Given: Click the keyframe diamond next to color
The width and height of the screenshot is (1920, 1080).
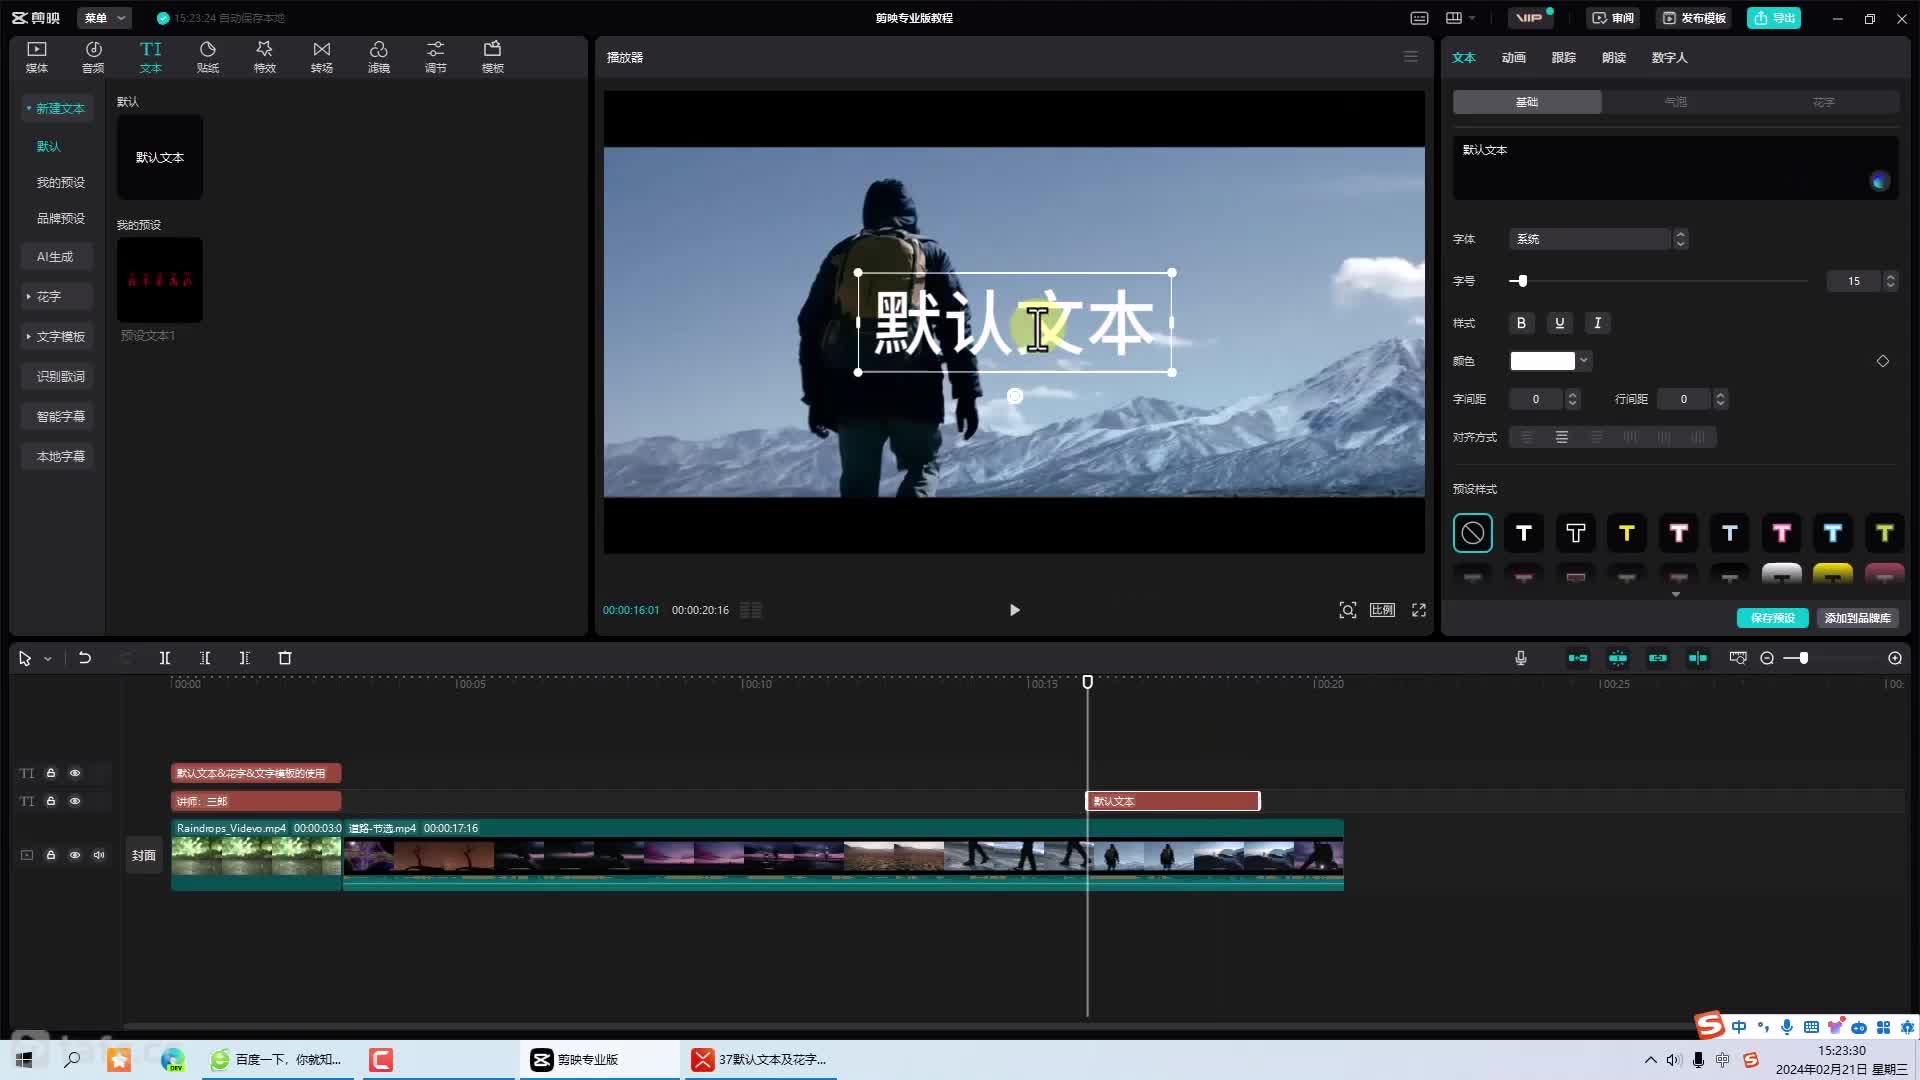Looking at the screenshot, I should [x=1883, y=361].
